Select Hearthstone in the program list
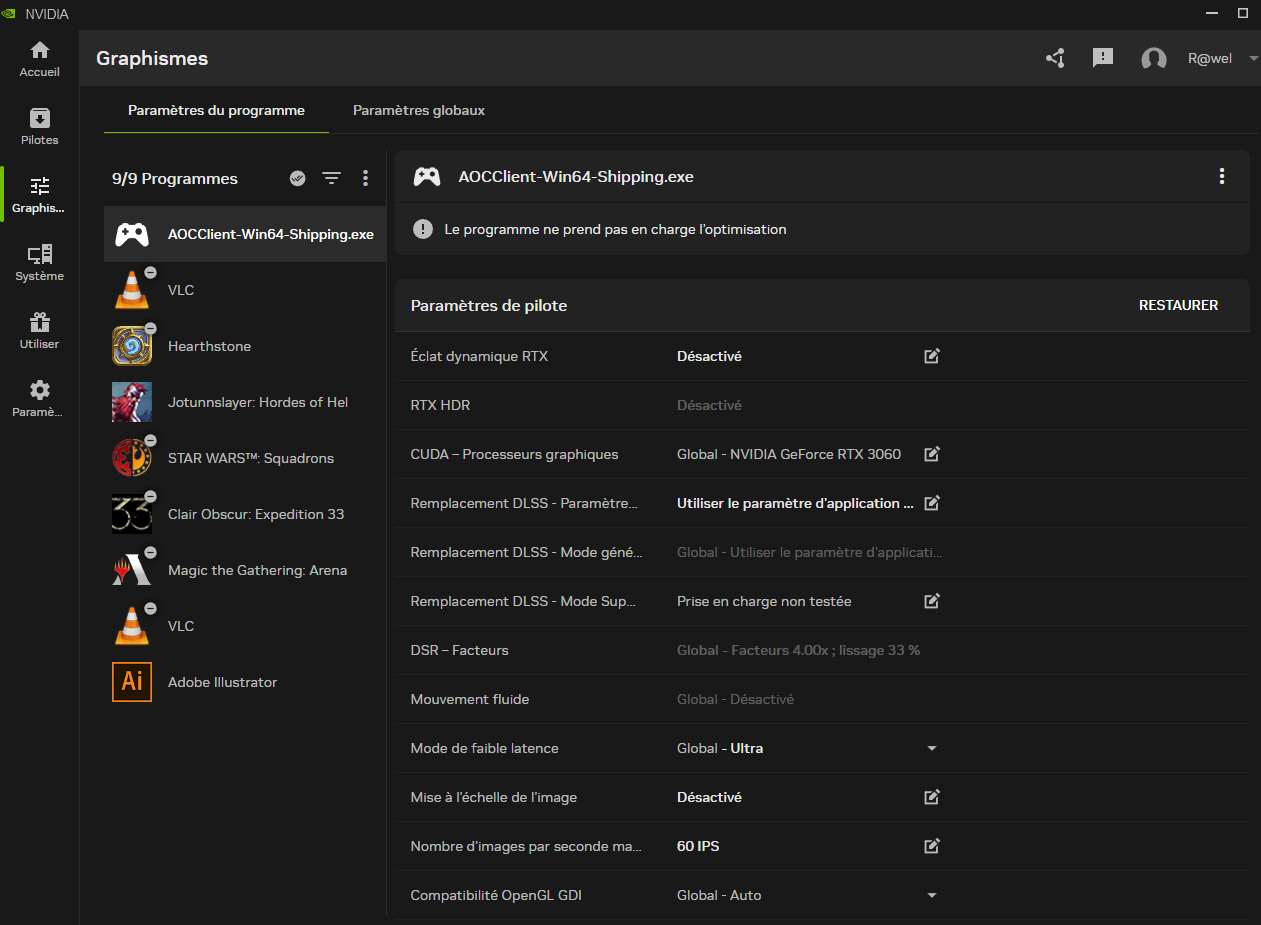The height and width of the screenshot is (925, 1261). pos(245,346)
